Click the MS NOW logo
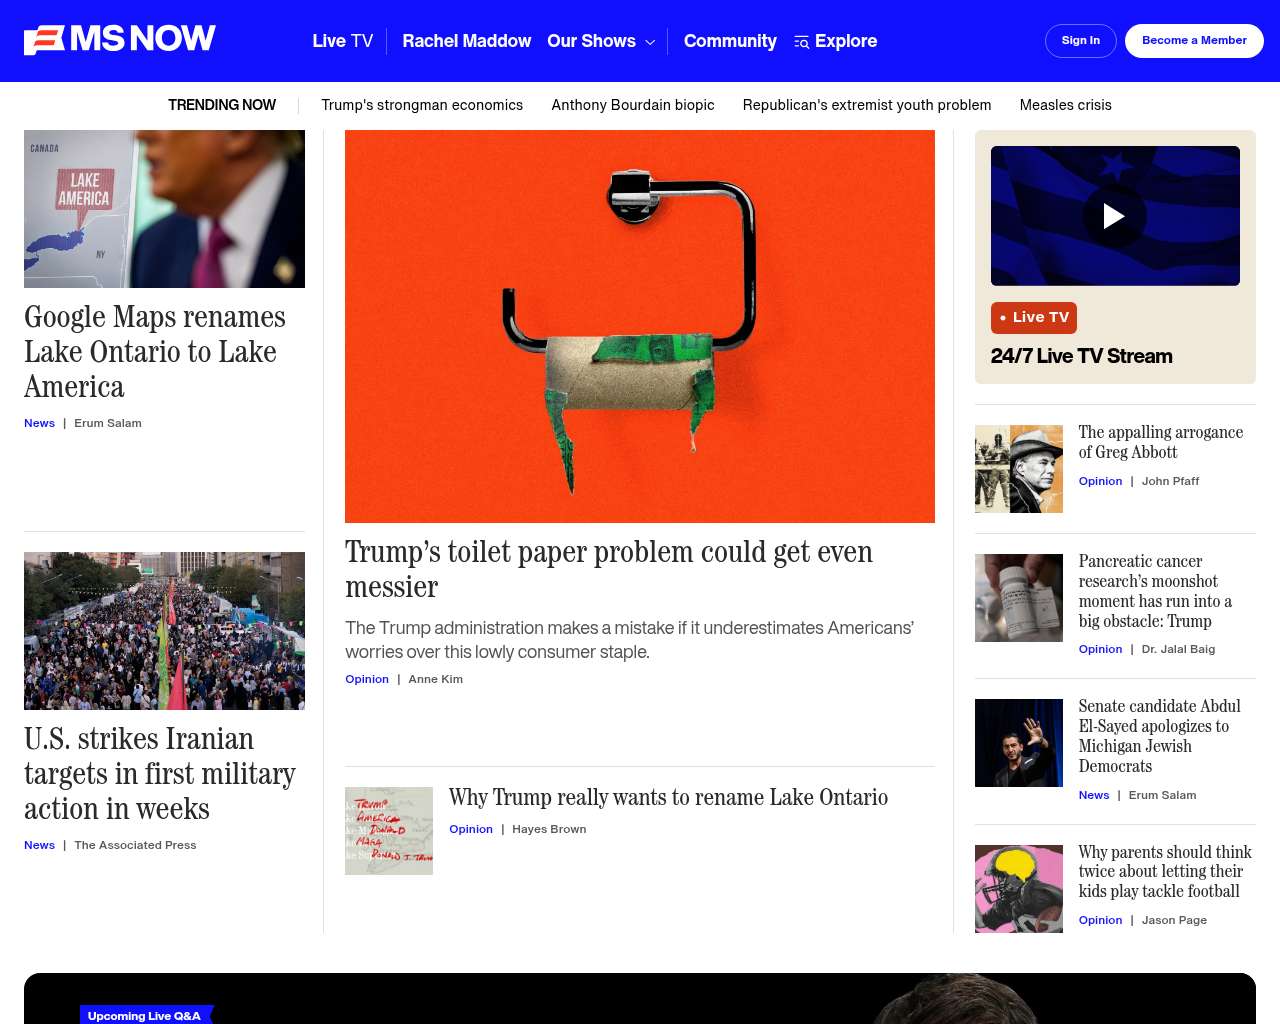Viewport: 1280px width, 1024px height. [x=120, y=40]
